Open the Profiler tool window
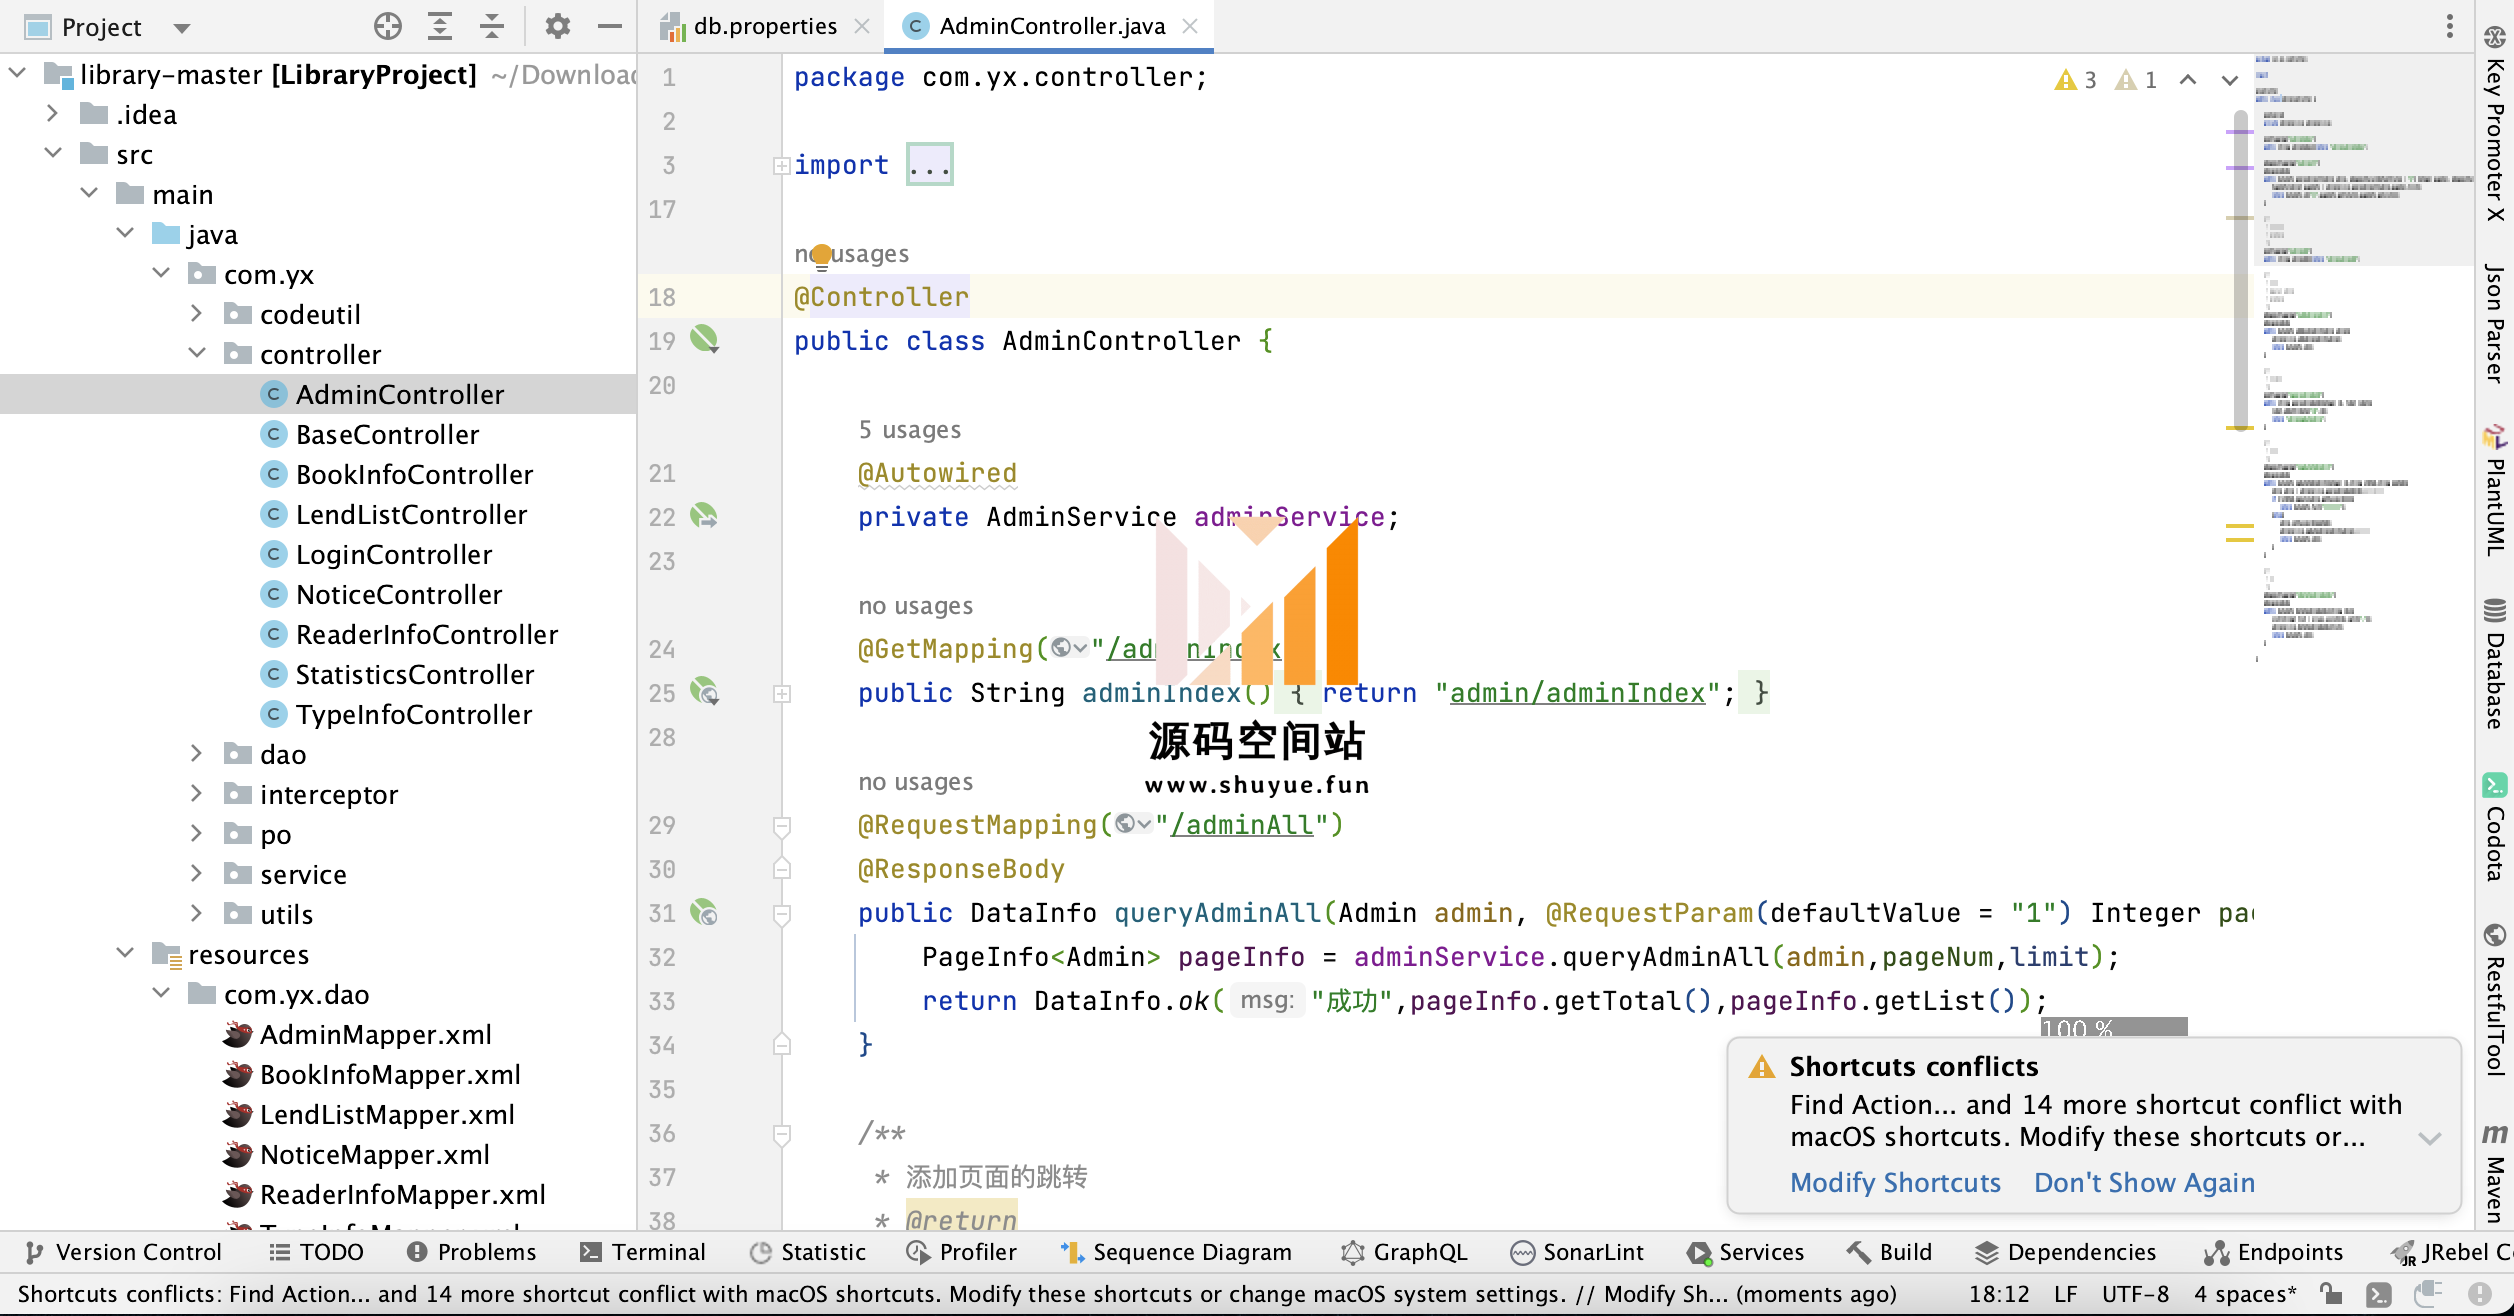 961,1252
